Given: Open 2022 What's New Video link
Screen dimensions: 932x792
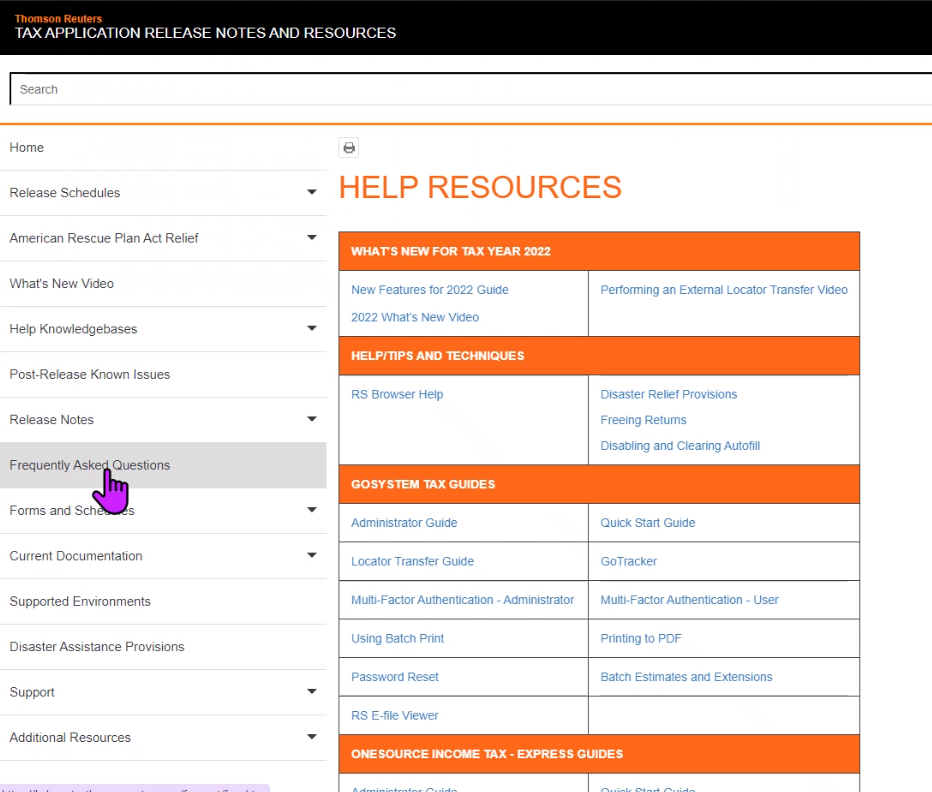Looking at the screenshot, I should coord(415,317).
